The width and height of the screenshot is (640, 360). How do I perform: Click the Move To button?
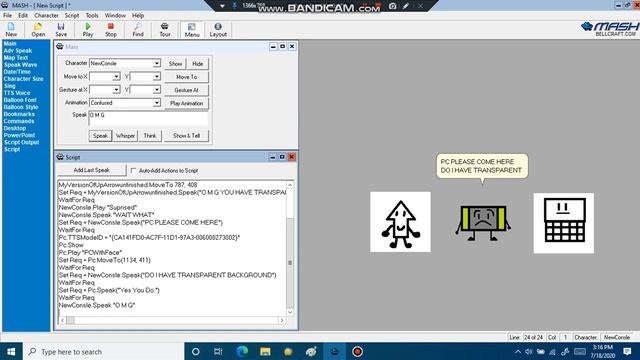(187, 77)
